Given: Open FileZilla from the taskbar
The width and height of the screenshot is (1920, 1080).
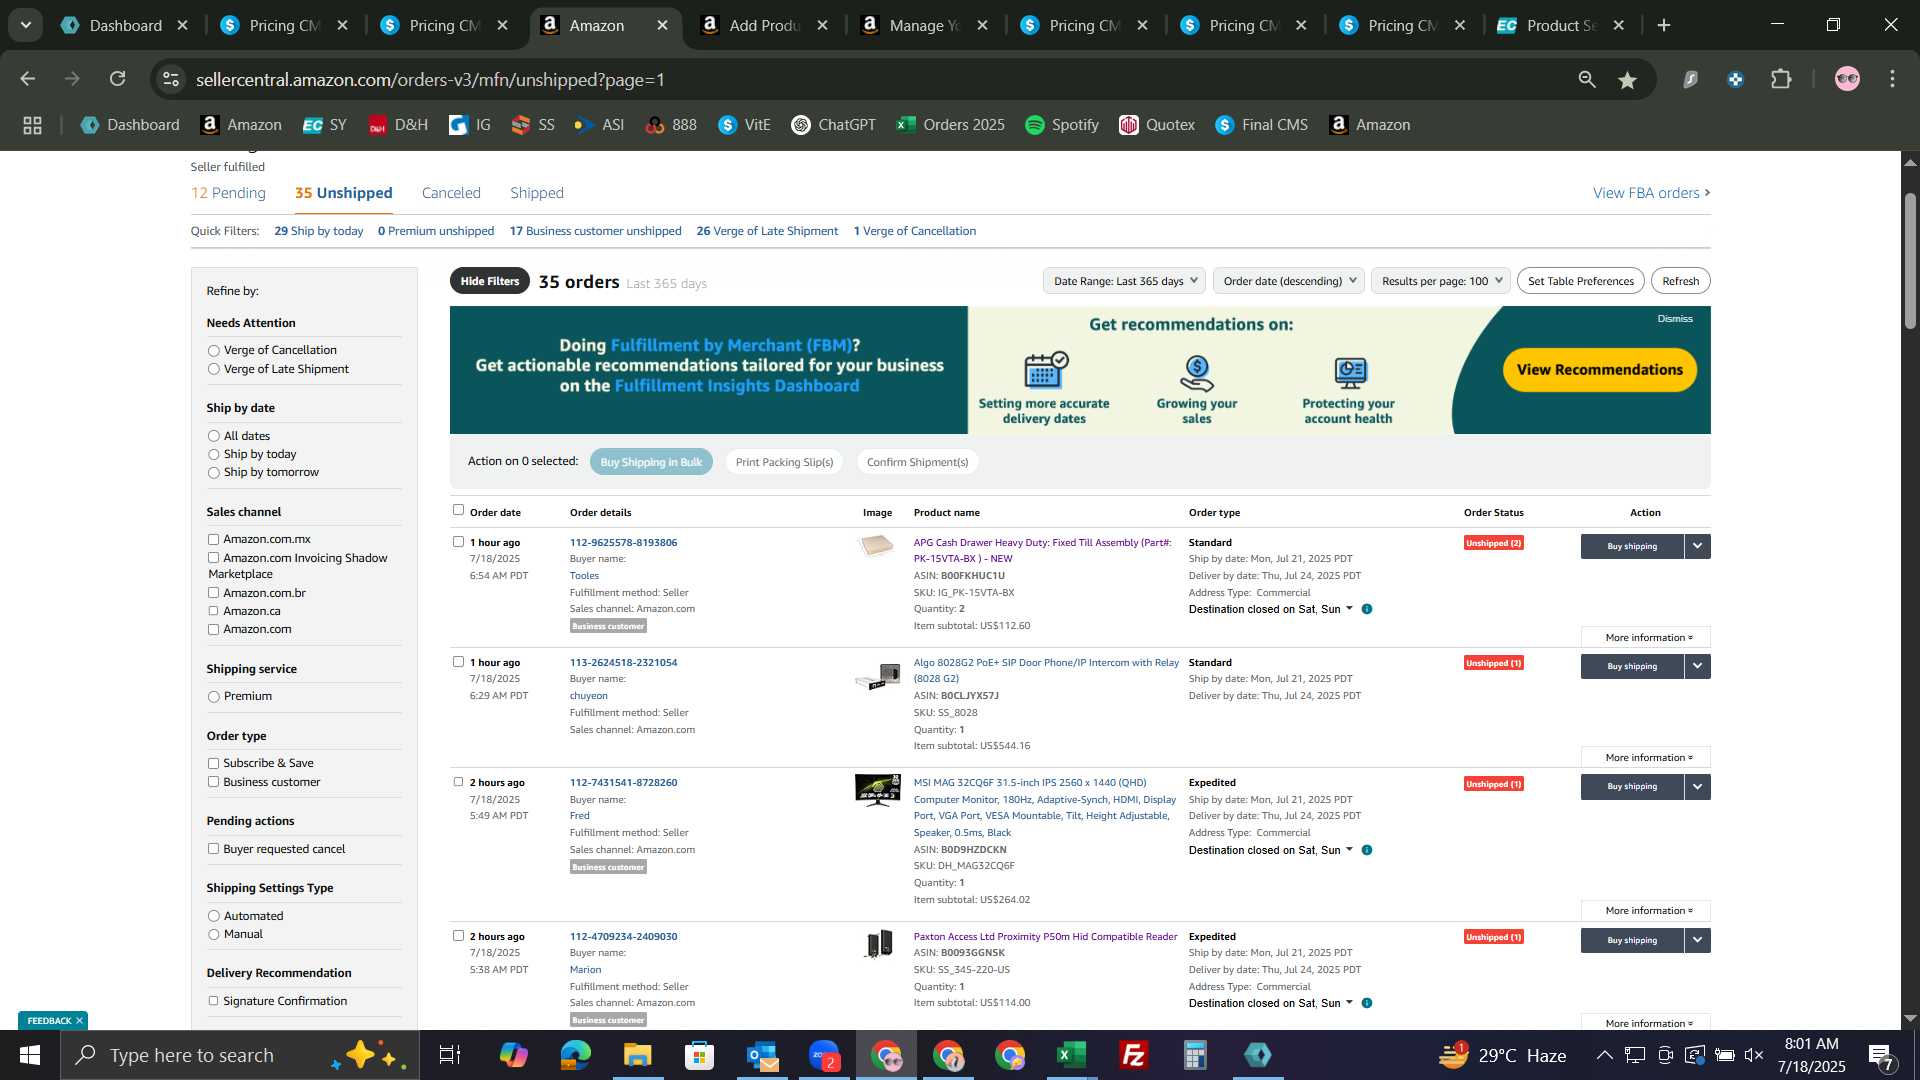Looking at the screenshot, I should click(1134, 1055).
